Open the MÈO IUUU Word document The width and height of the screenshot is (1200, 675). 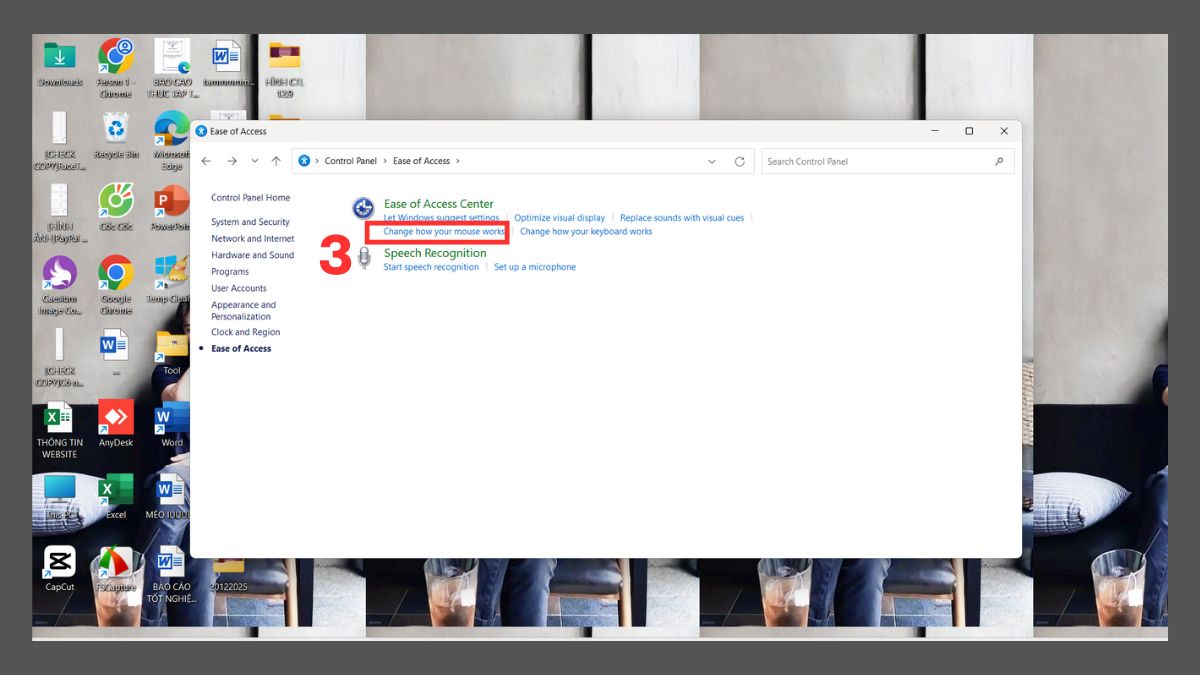(x=172, y=489)
